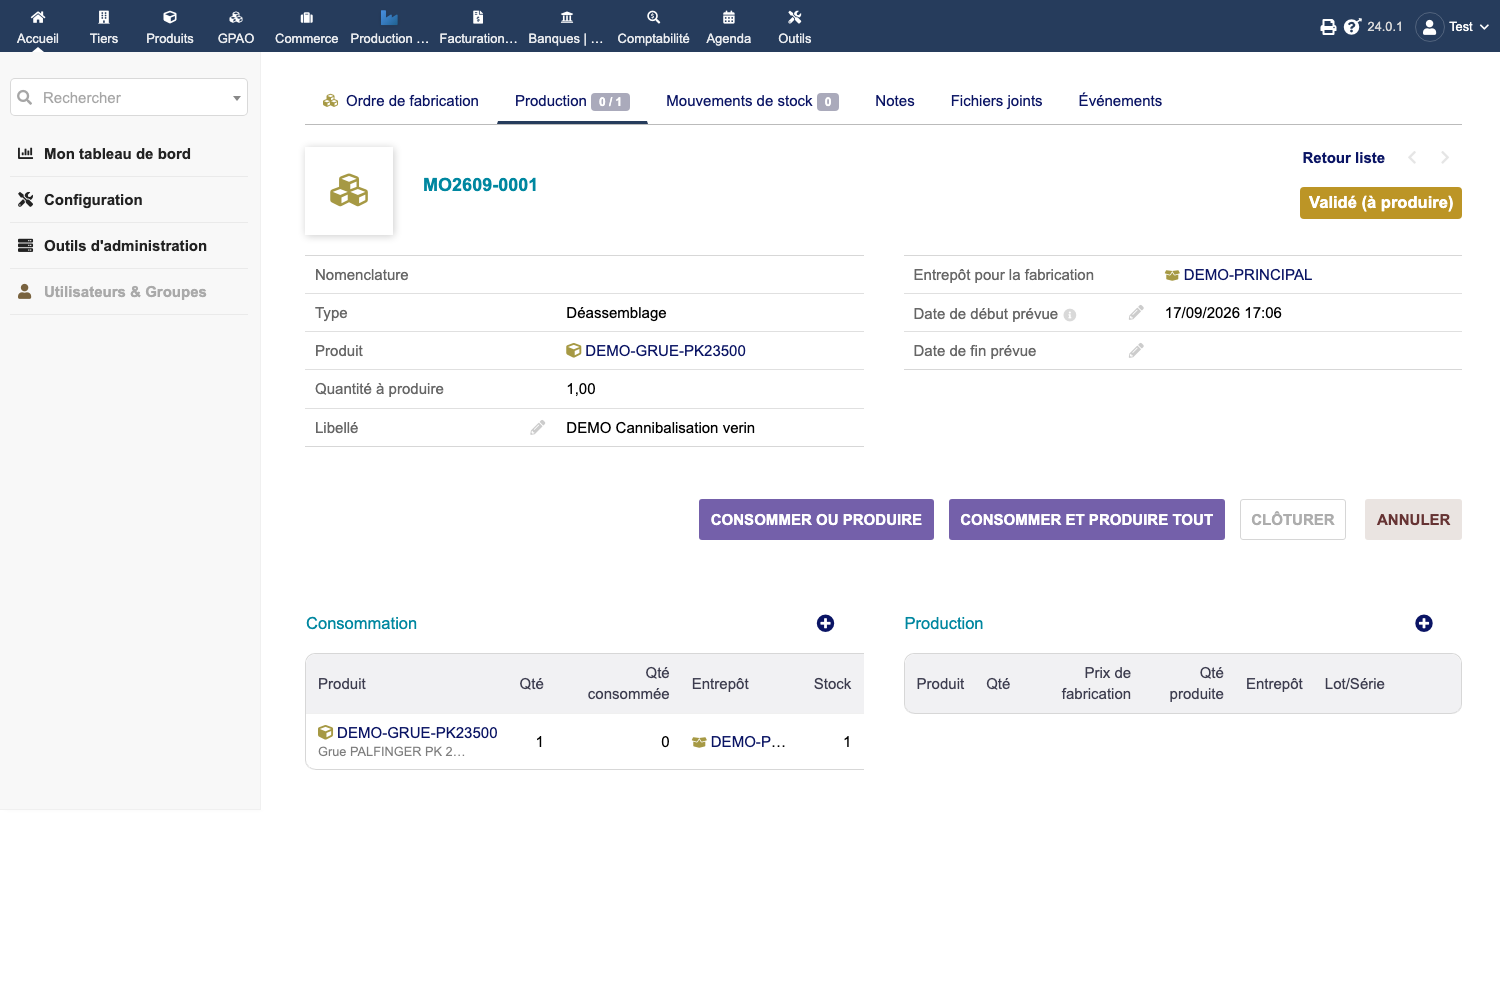Click the help icon beside version 24.0.1
Screen dimensions: 1500x1000
(x=1352, y=27)
